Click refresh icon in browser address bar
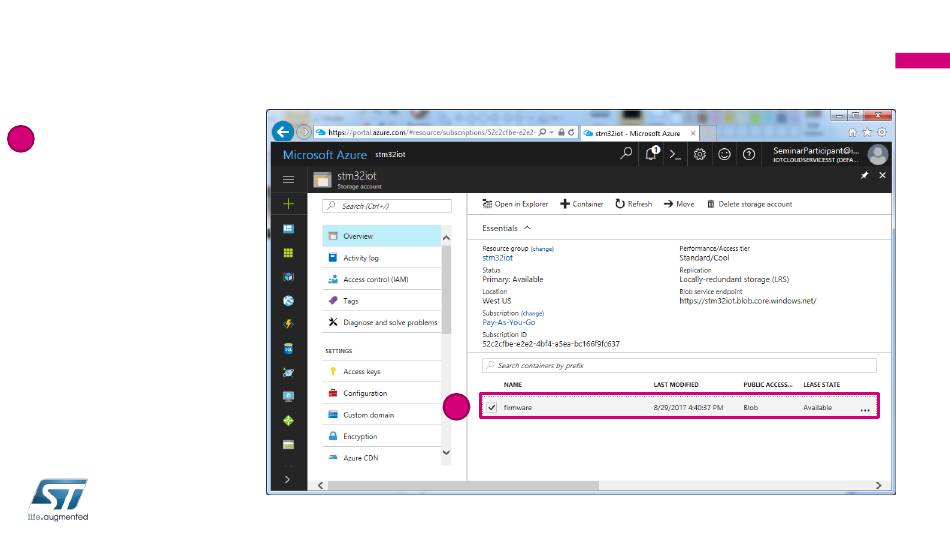Image resolution: width=950 pixels, height=535 pixels. click(x=571, y=132)
